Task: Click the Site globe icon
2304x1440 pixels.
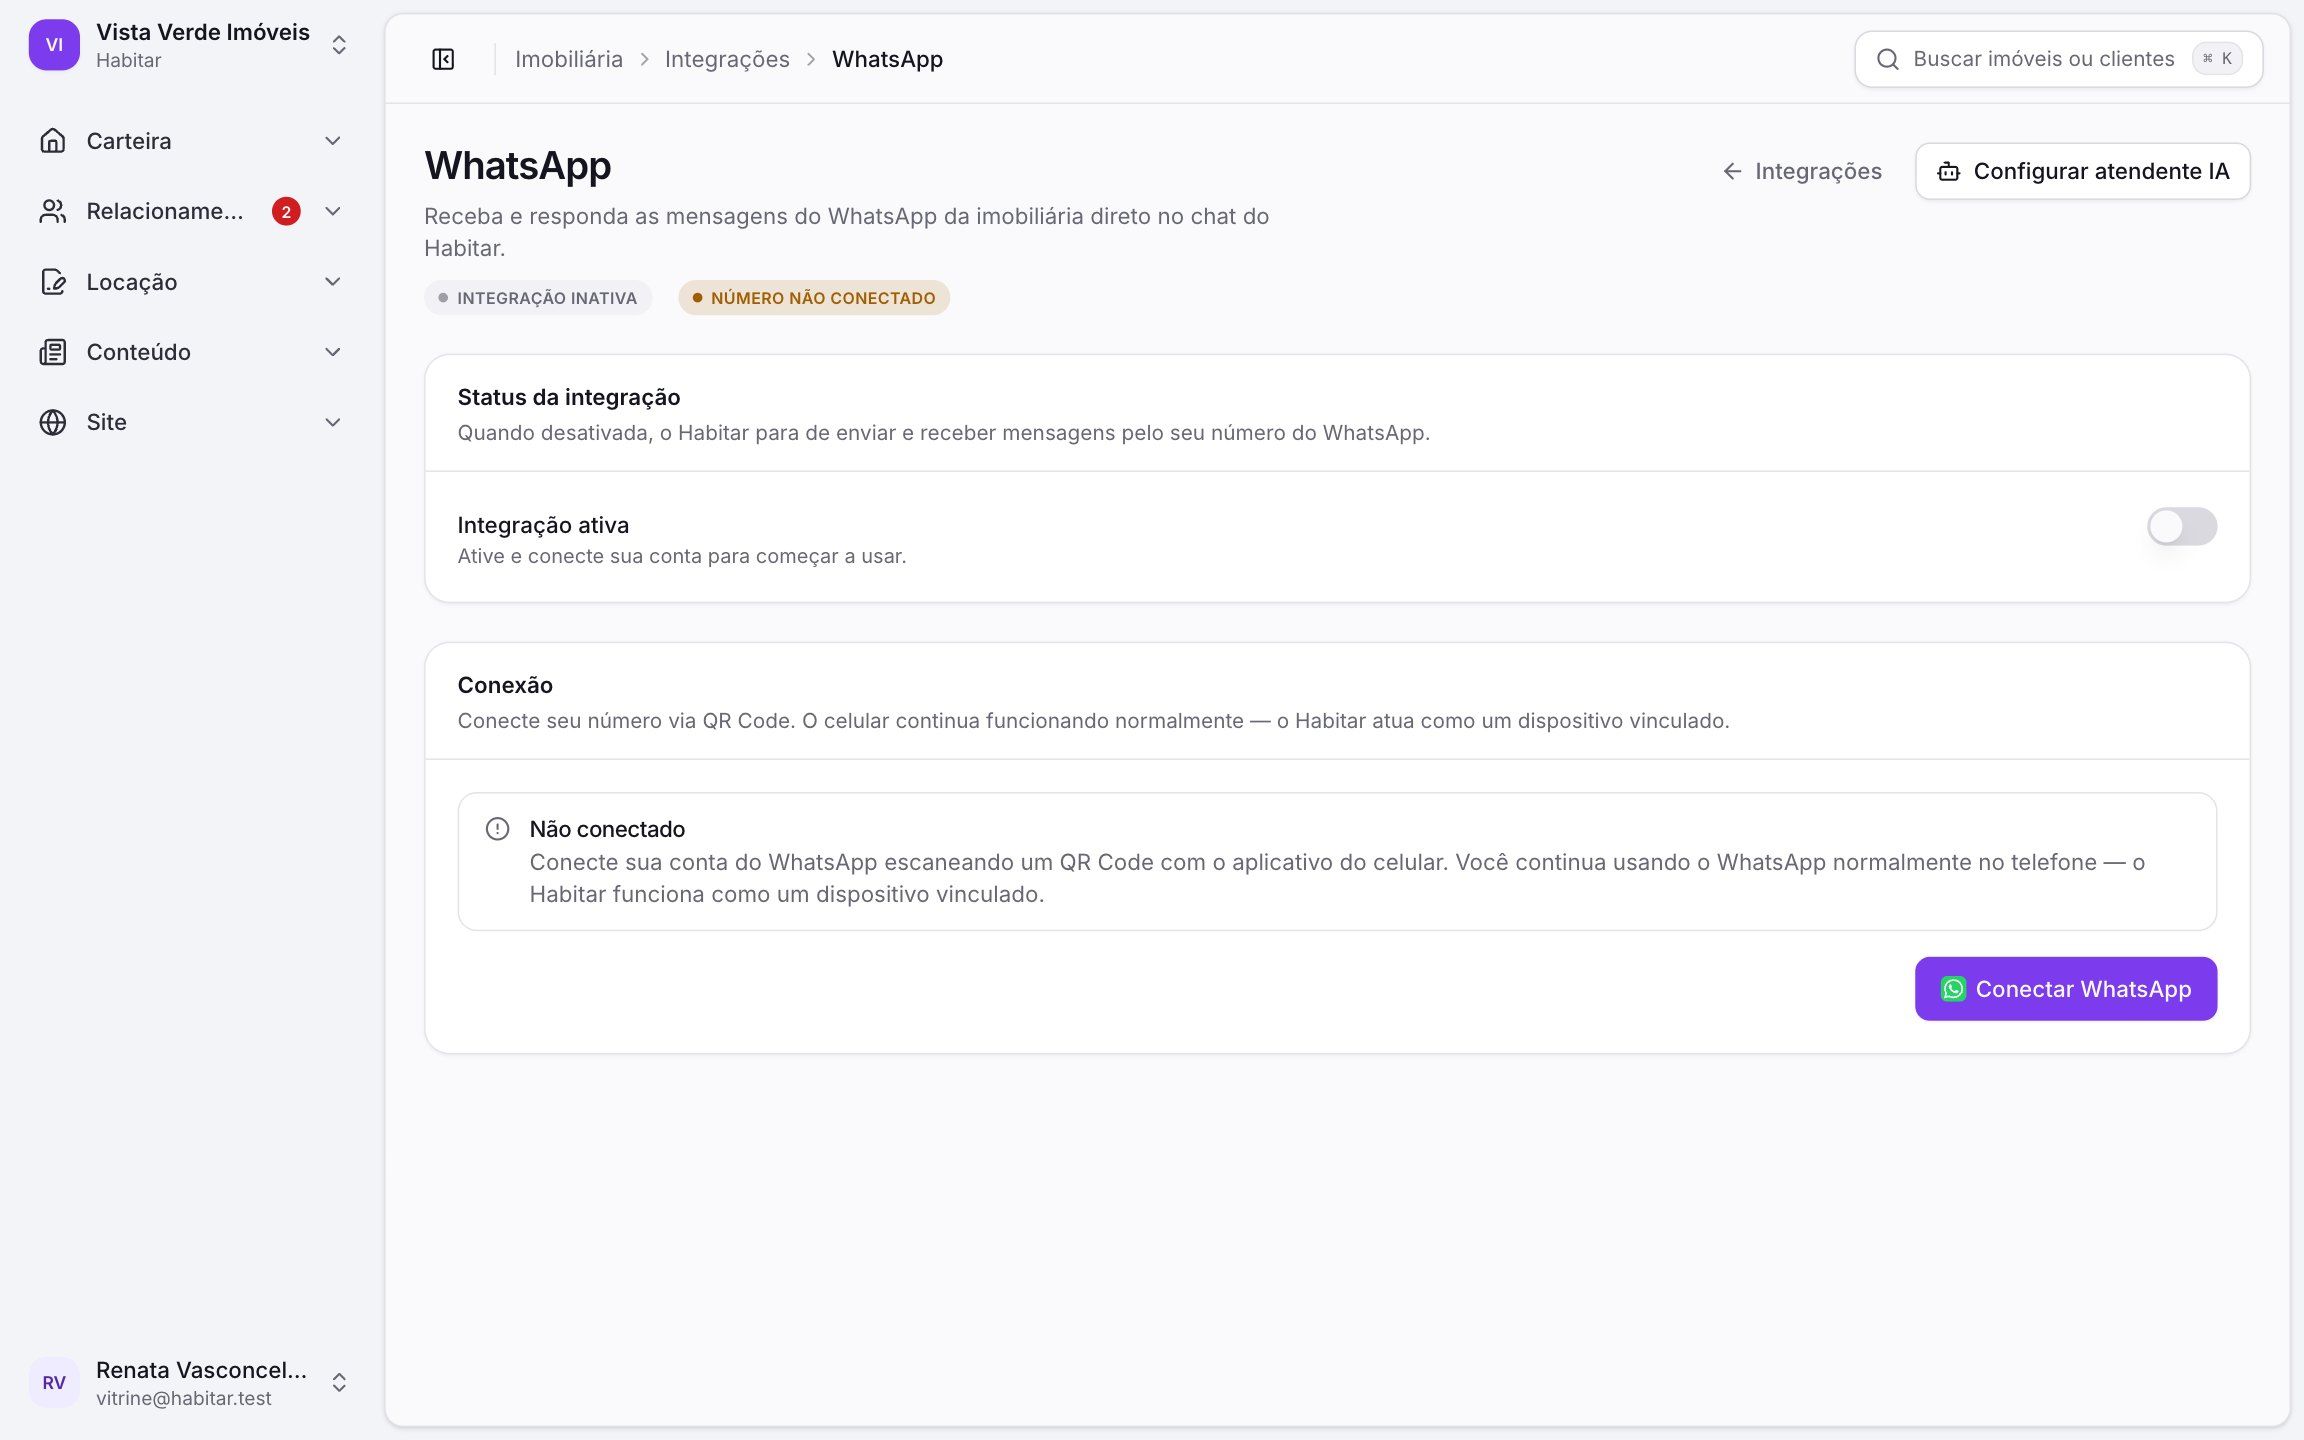Action: 53,422
